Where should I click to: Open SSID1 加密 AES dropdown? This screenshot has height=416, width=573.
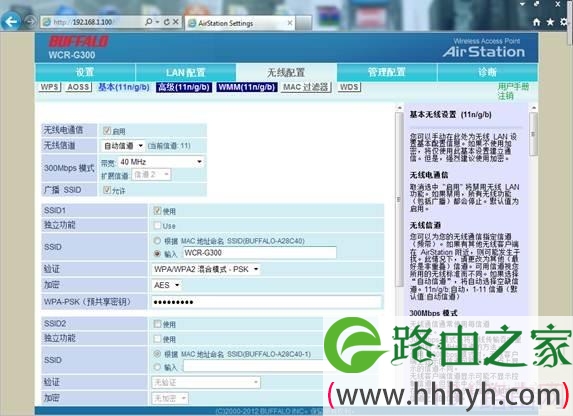(x=166, y=285)
